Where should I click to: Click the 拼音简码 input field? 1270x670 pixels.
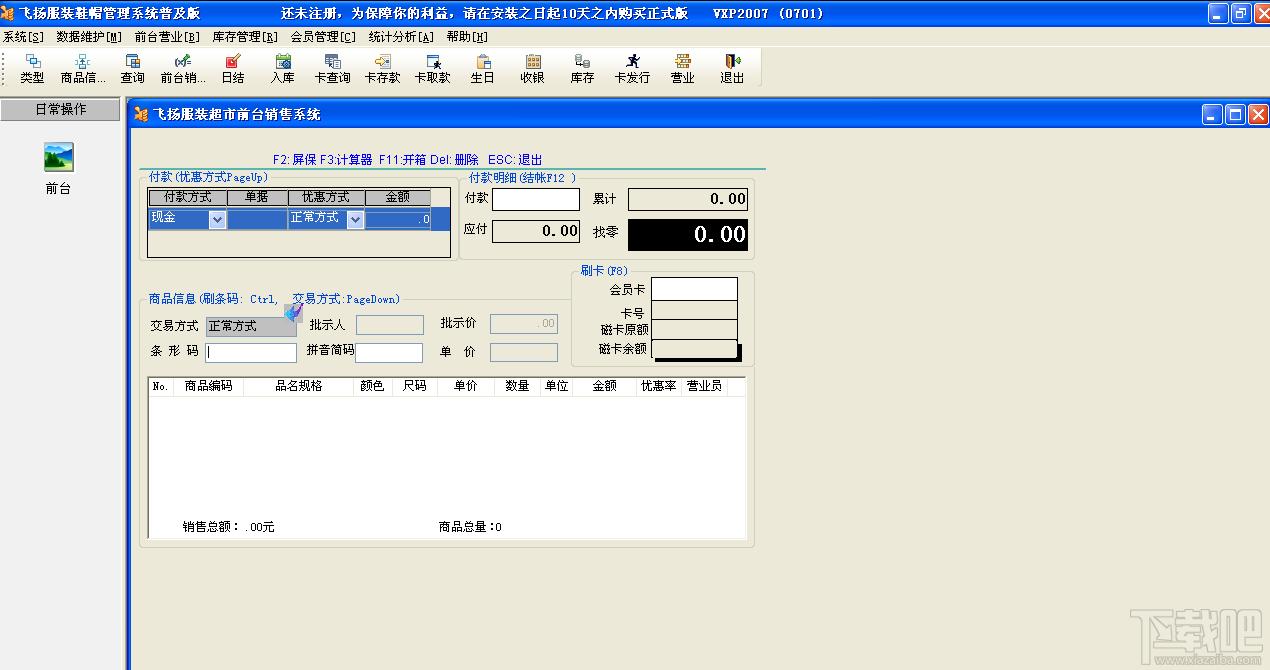click(x=389, y=352)
